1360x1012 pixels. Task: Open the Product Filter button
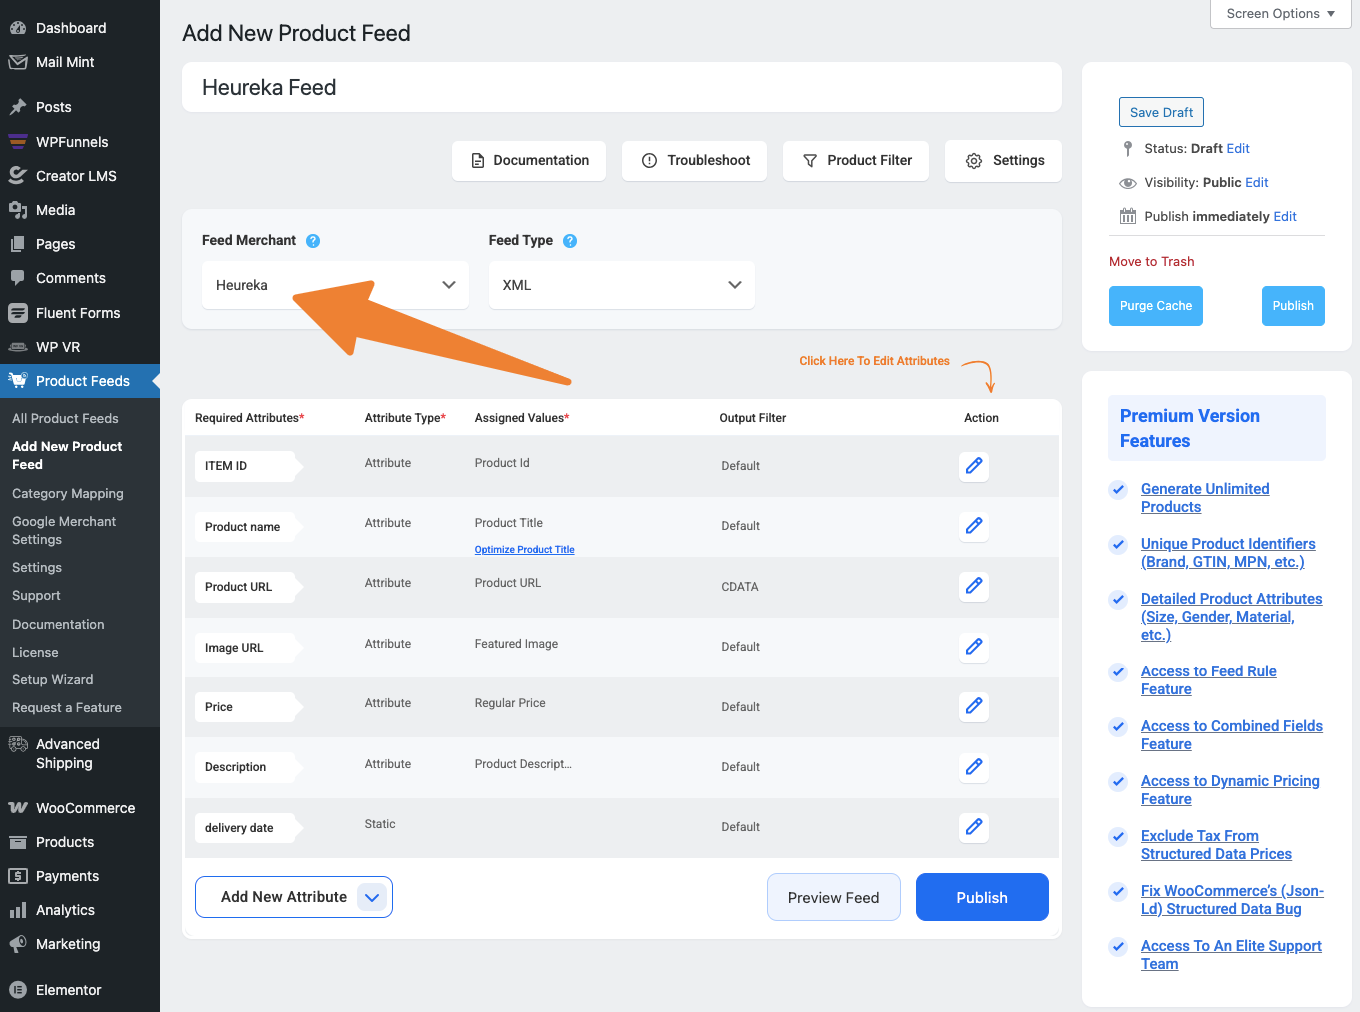tap(857, 161)
